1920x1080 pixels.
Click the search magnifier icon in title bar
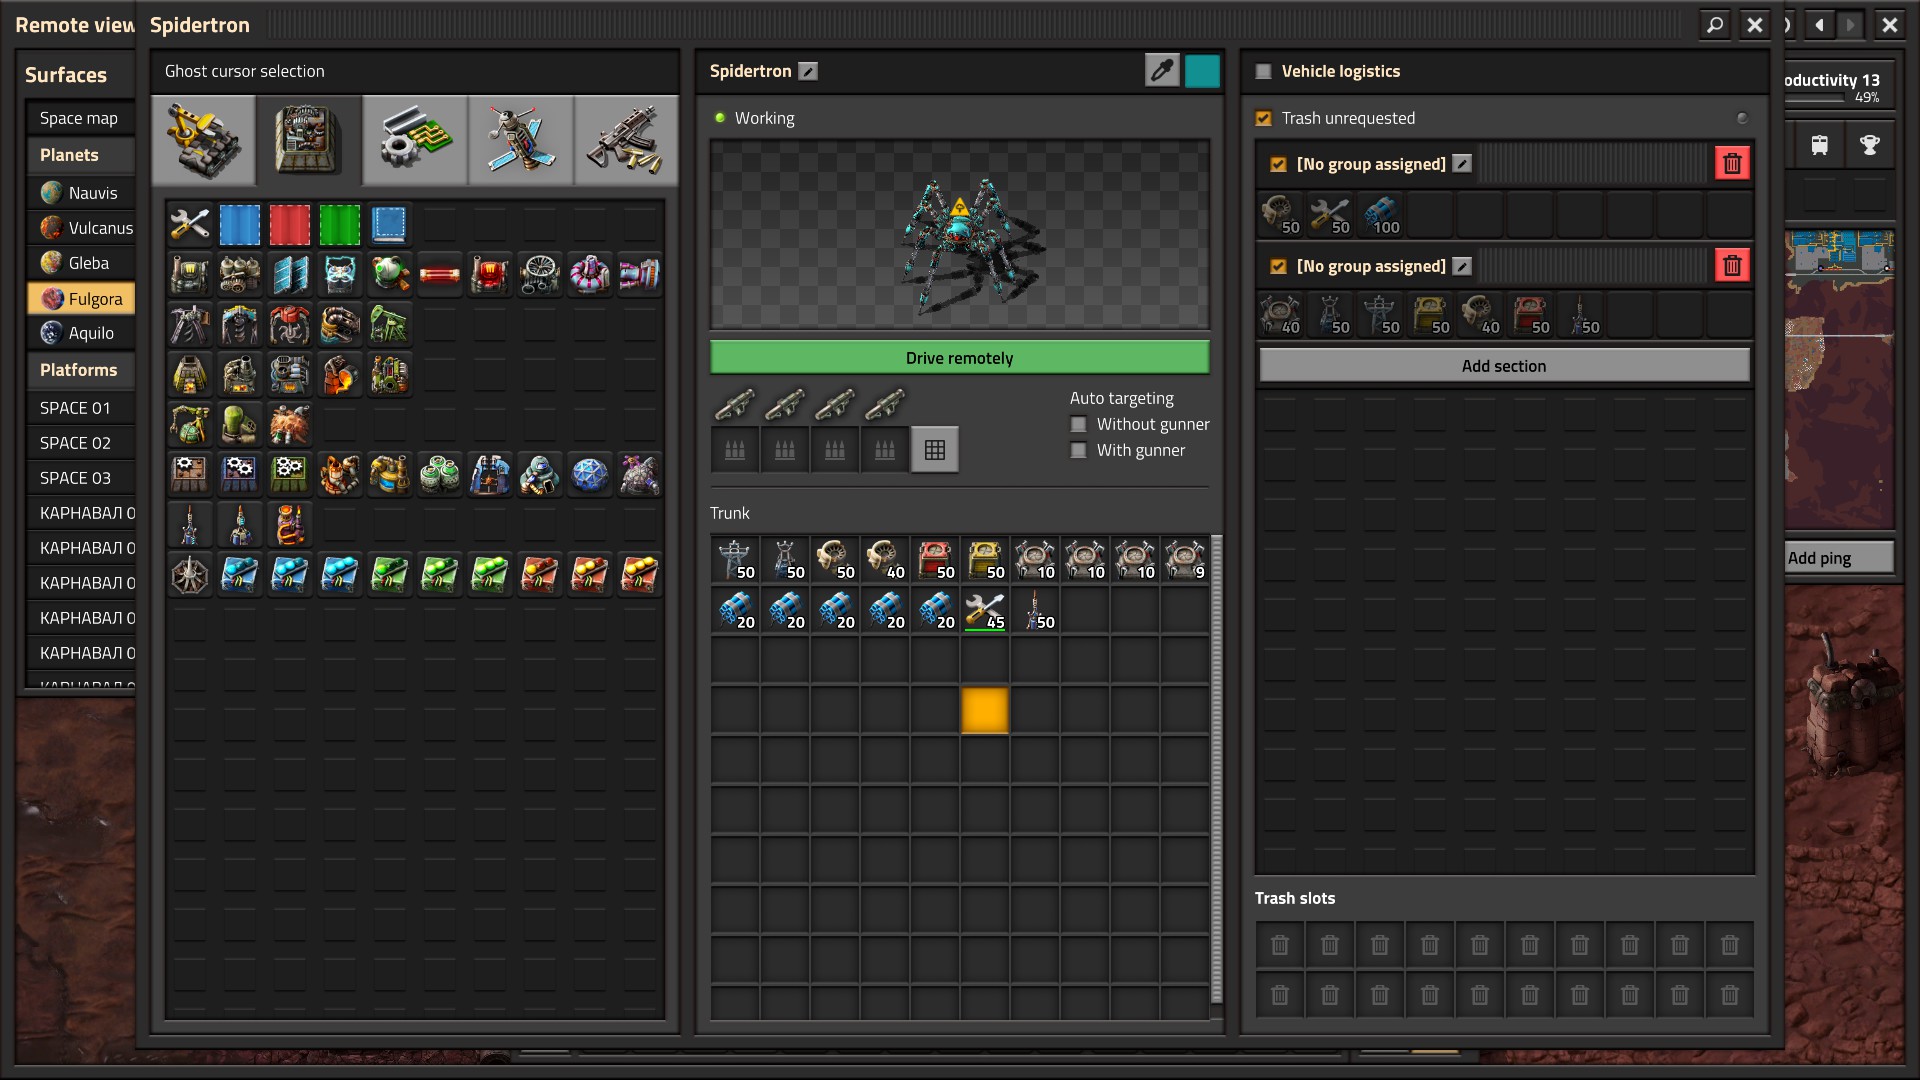1715,25
